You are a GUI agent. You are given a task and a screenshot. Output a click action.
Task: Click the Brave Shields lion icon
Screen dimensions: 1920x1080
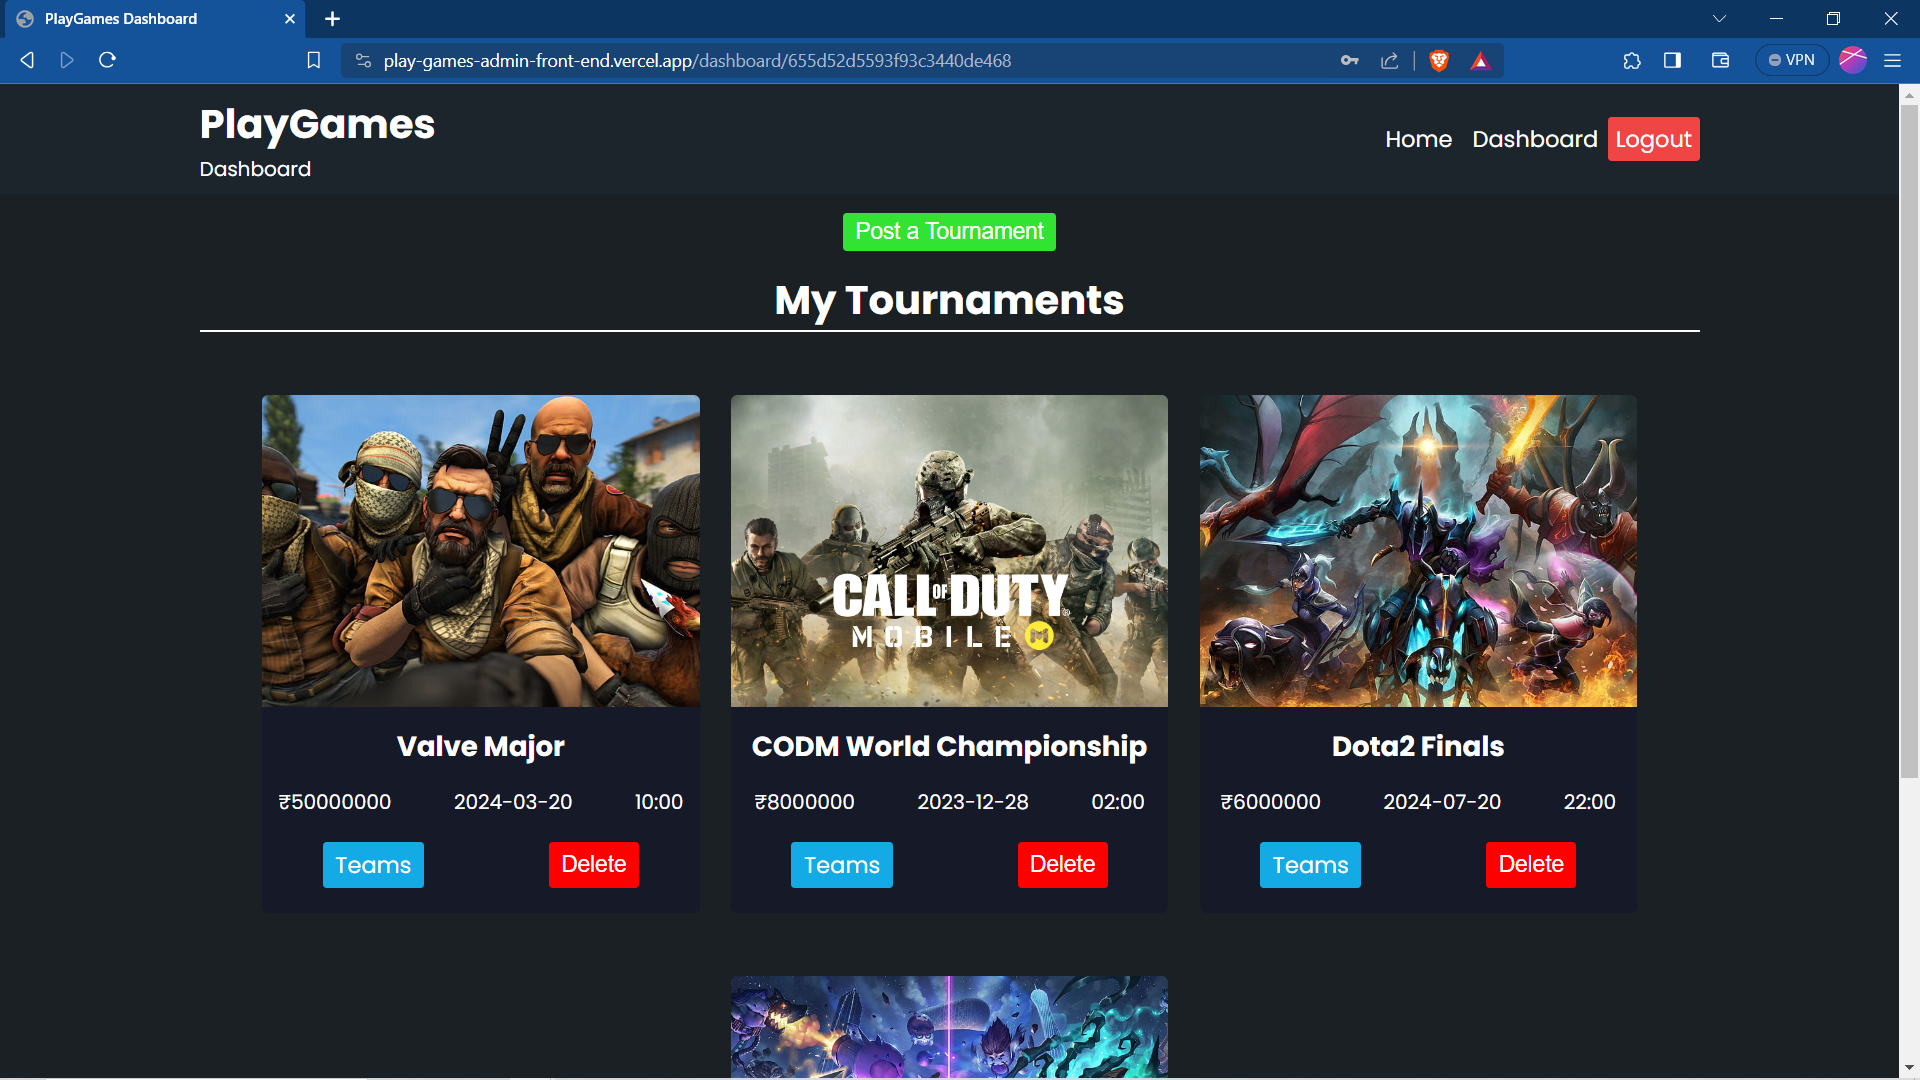tap(1439, 61)
